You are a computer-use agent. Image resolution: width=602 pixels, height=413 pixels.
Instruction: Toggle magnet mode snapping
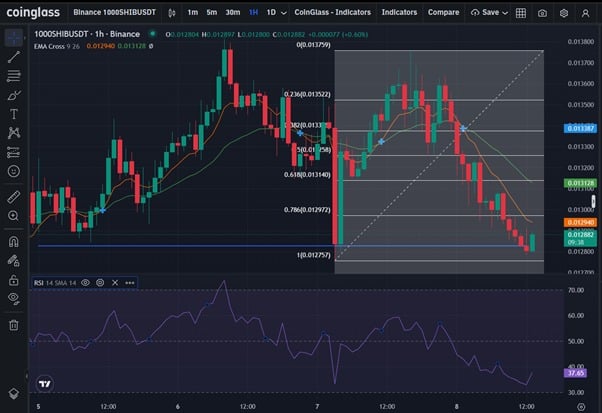coord(14,242)
